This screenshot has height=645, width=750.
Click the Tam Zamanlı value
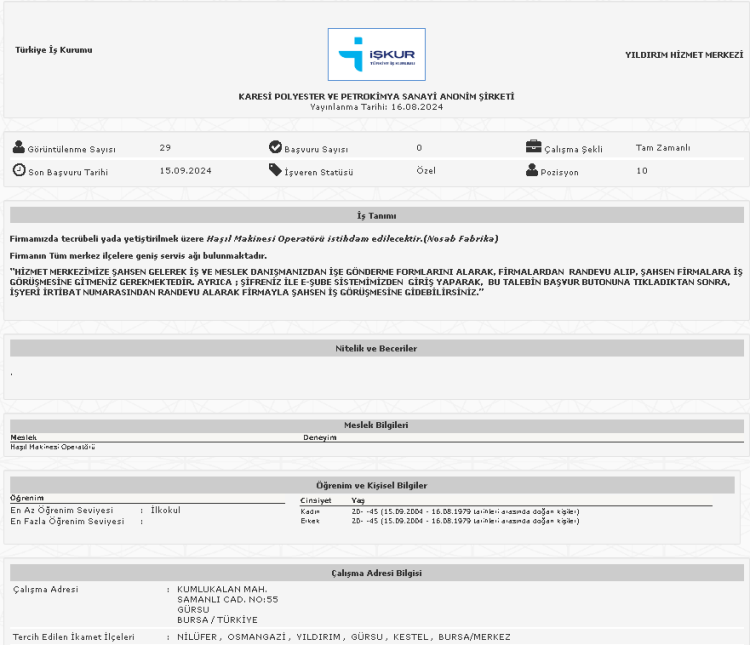[663, 148]
